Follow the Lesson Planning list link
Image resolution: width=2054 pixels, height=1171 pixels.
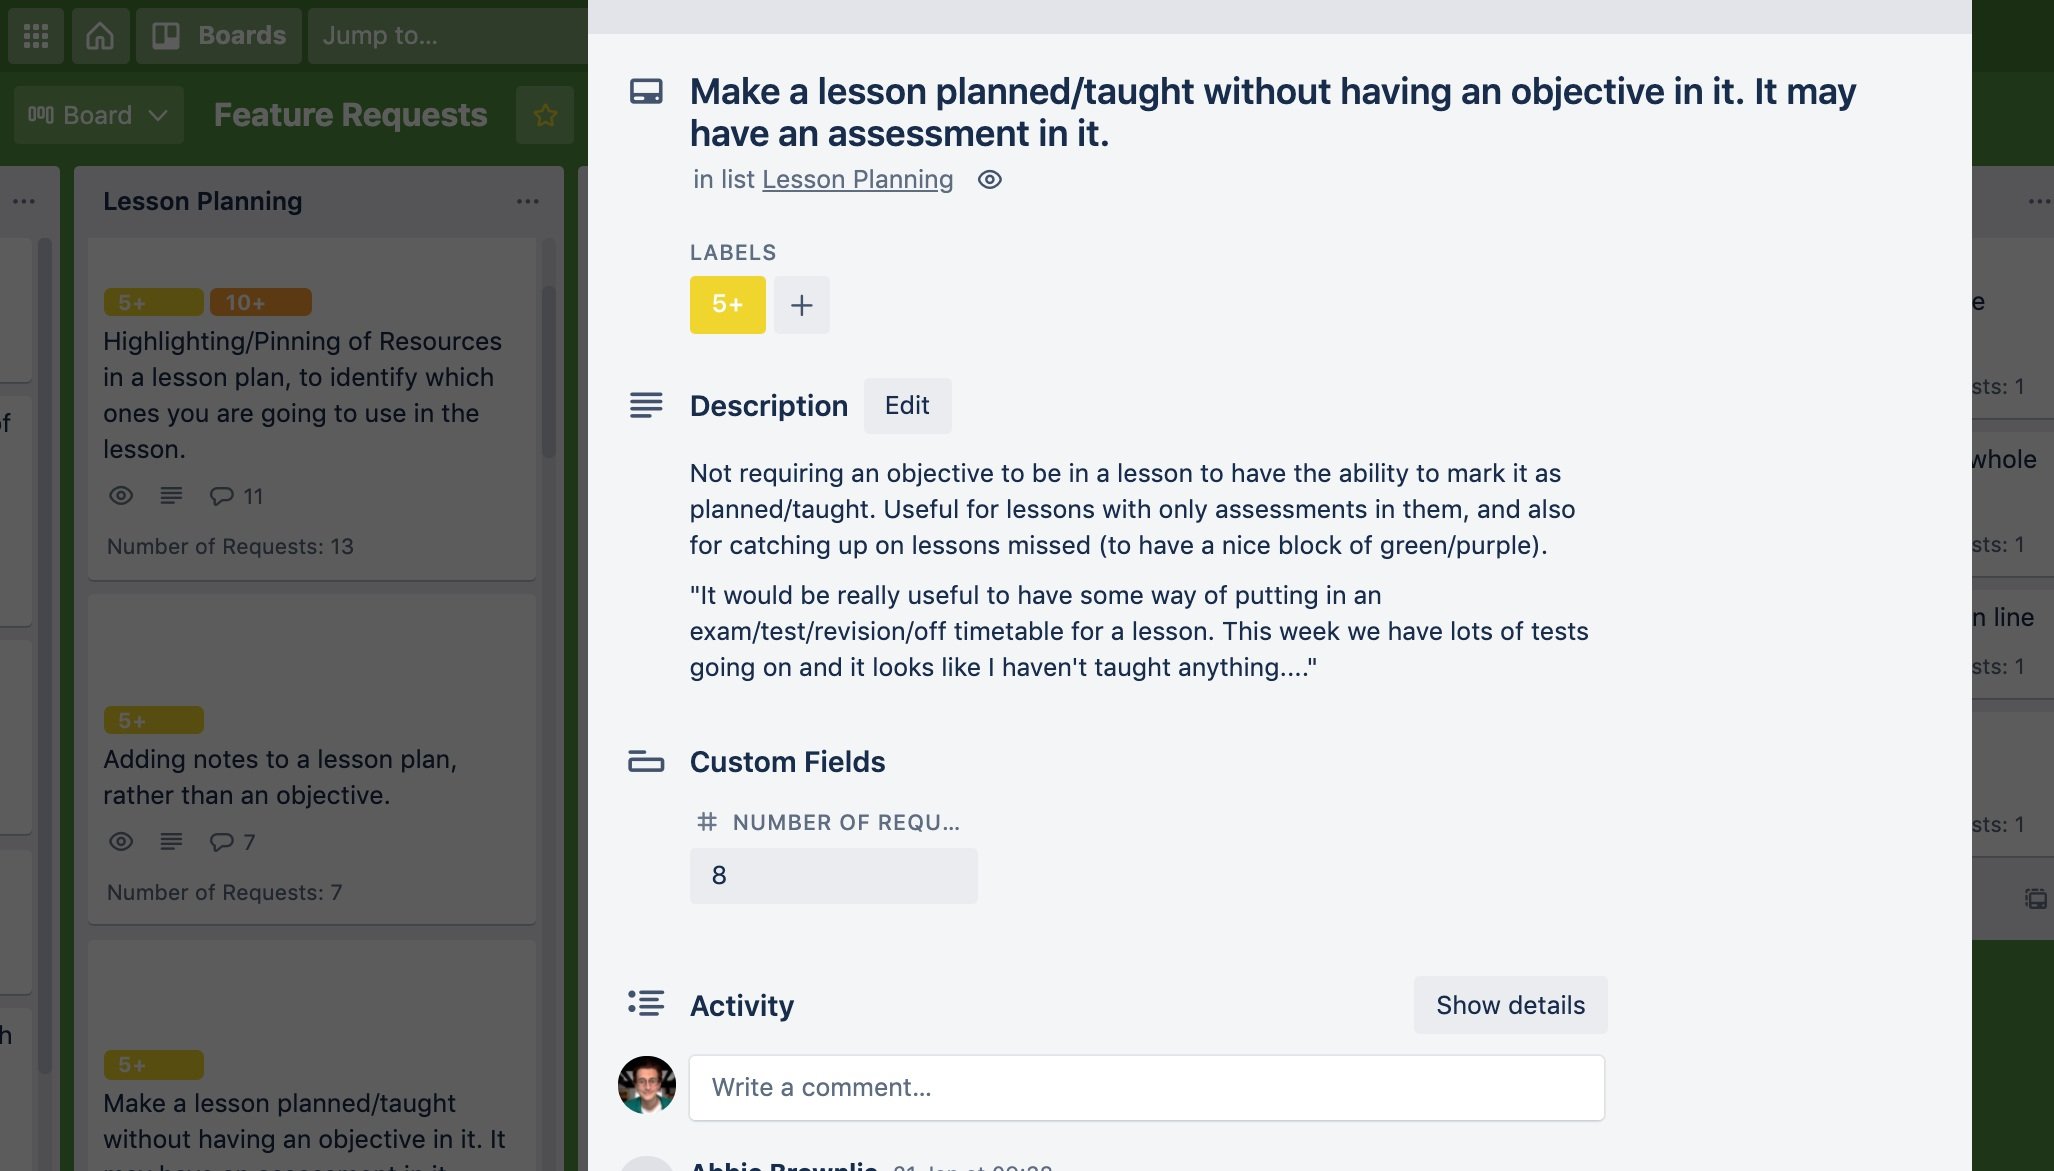pyautogui.click(x=857, y=179)
